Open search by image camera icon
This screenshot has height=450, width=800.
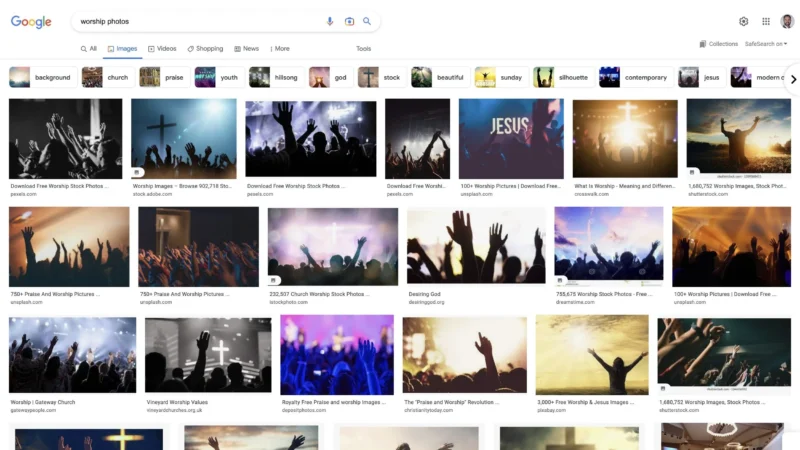coord(349,21)
